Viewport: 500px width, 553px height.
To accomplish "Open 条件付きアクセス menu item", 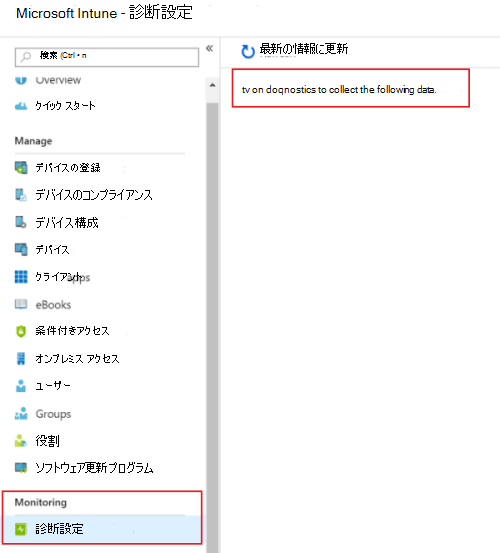I will coord(72,331).
